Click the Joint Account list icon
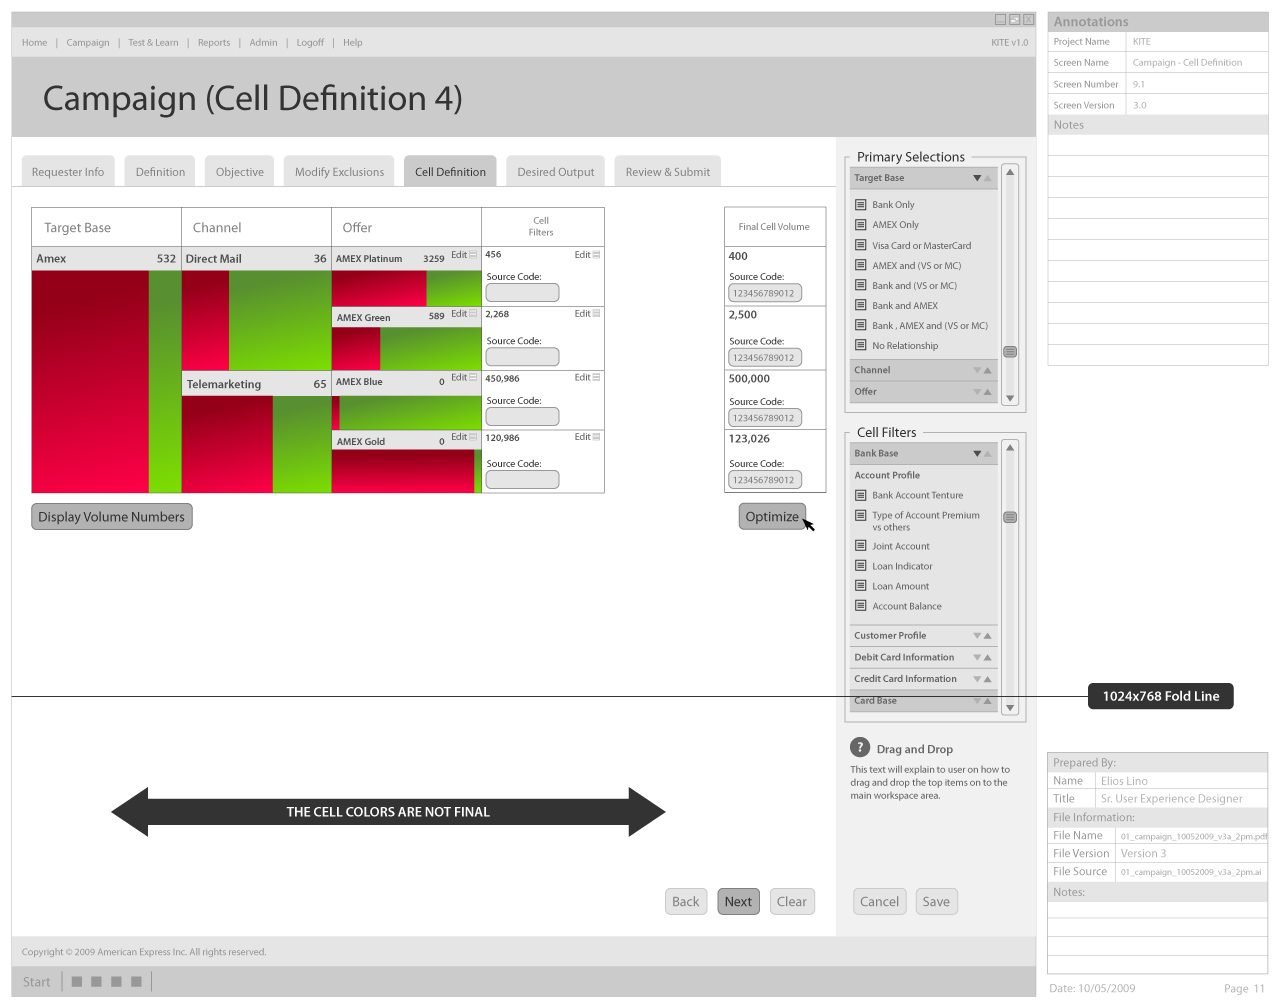1280x1006 pixels. click(x=860, y=546)
